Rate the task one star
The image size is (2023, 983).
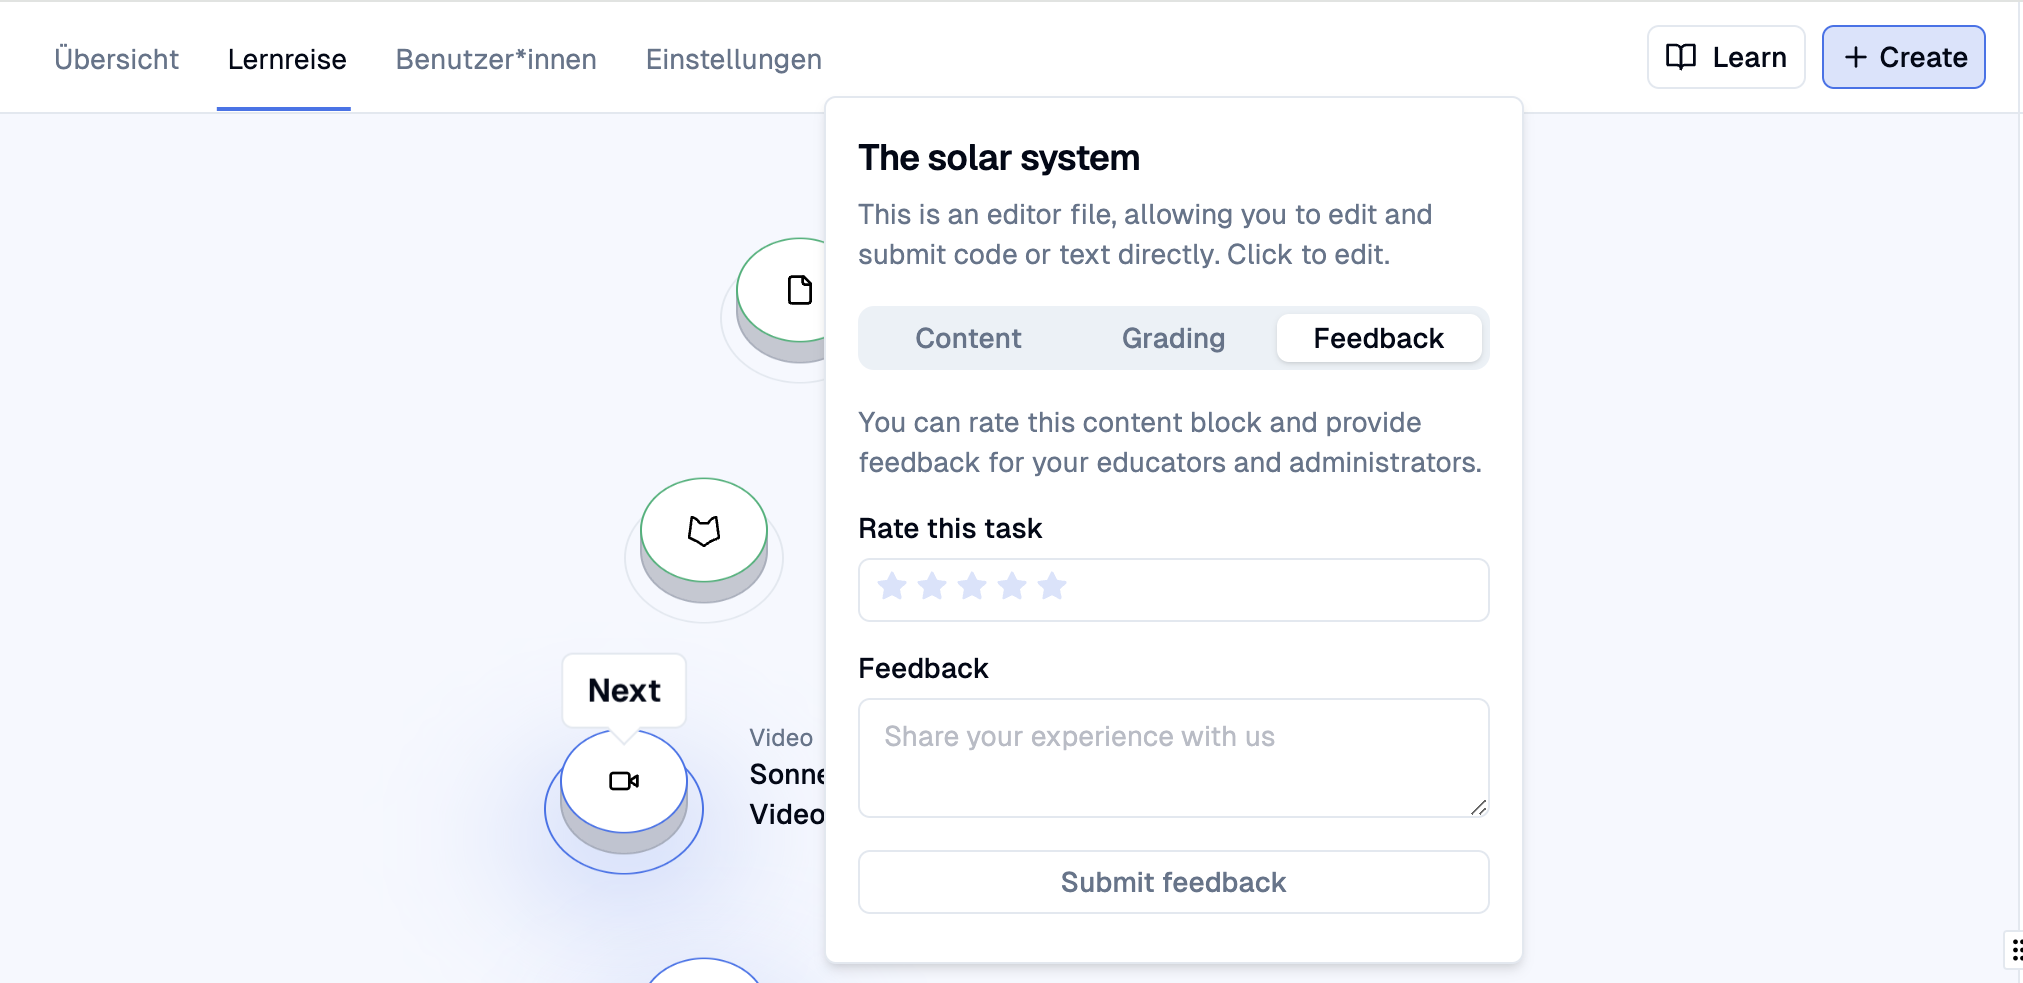(x=892, y=586)
